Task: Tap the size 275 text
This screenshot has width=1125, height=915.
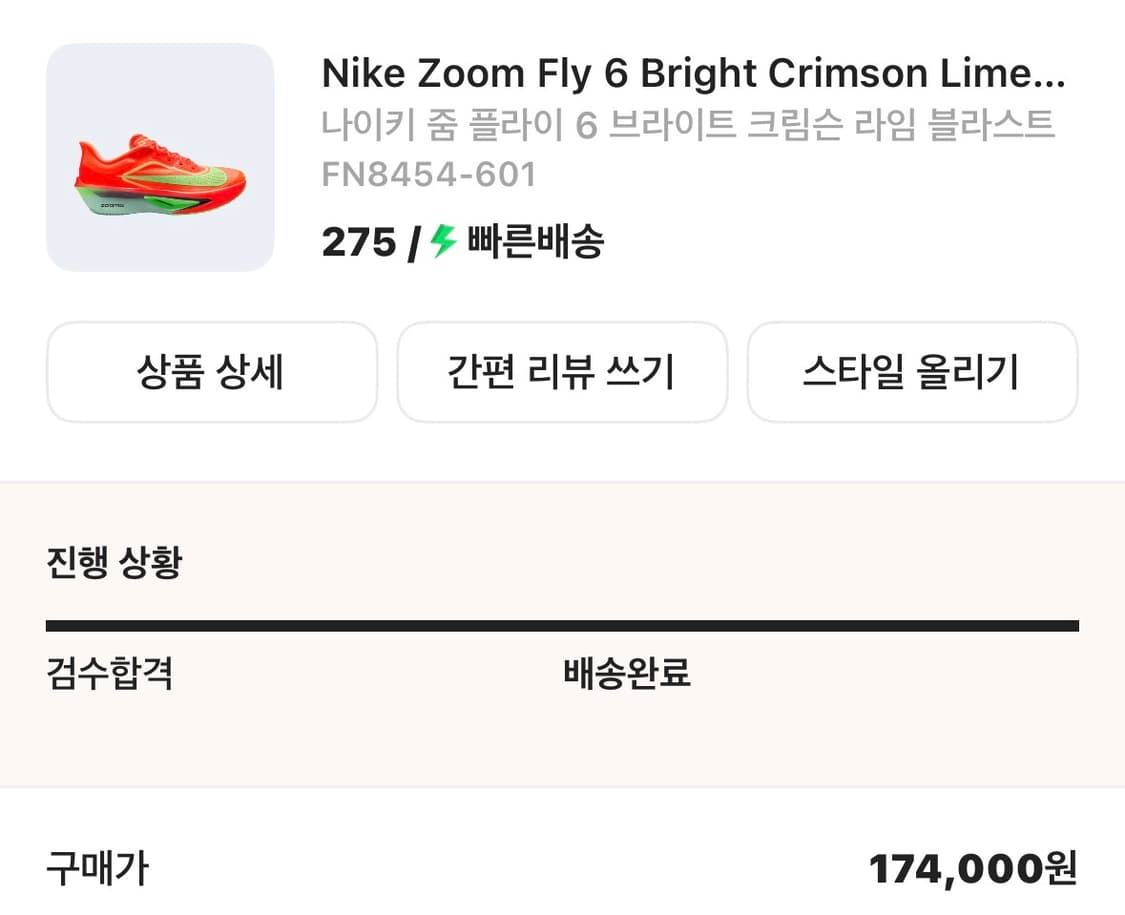Action: (359, 242)
